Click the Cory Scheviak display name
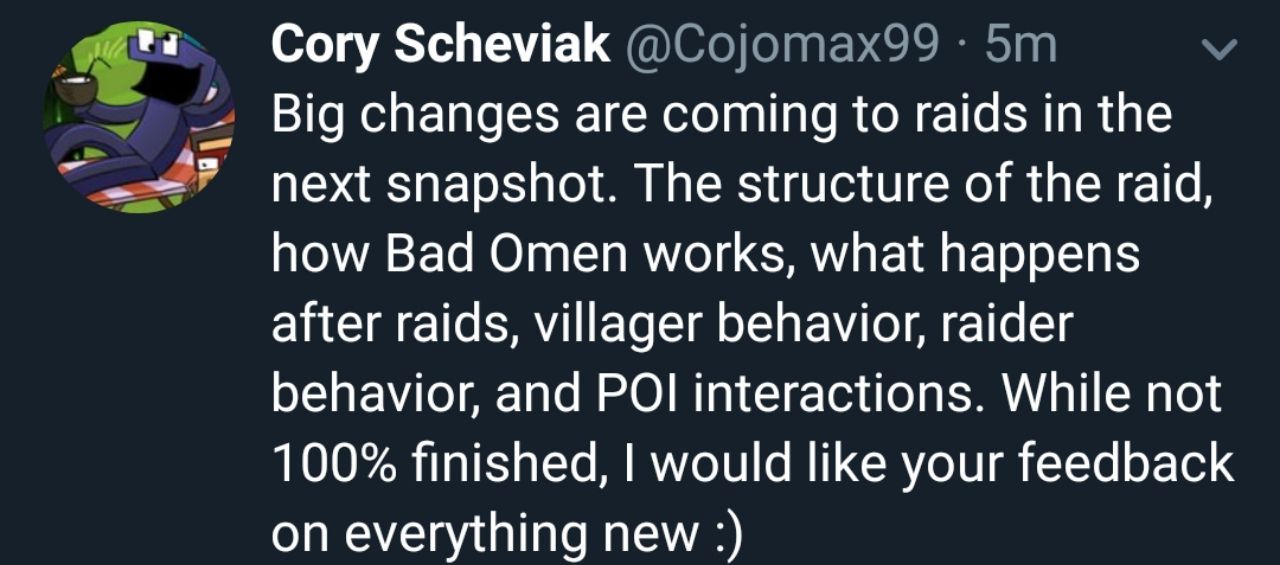The width and height of the screenshot is (1280, 565). (x=441, y=45)
